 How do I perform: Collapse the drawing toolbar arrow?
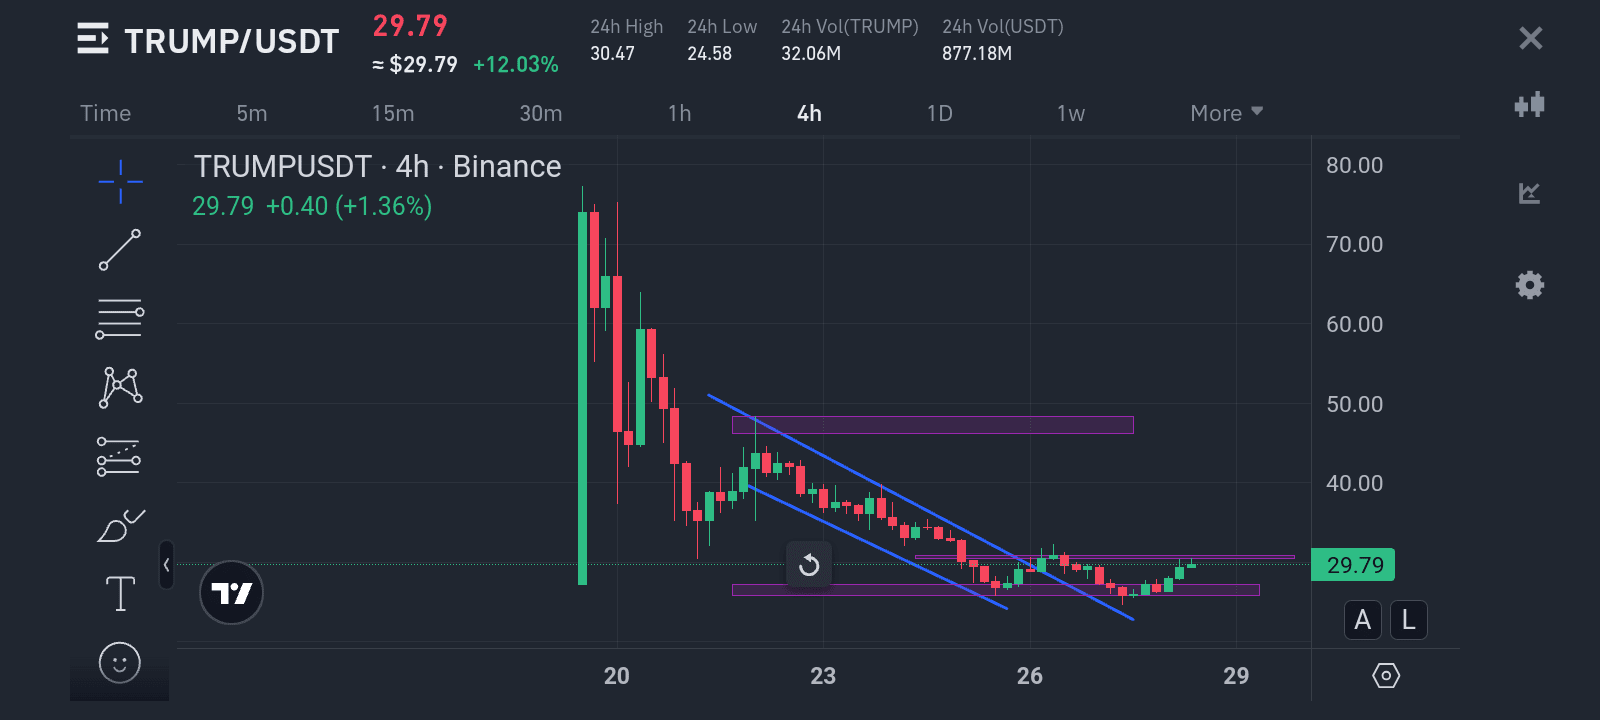tap(166, 565)
